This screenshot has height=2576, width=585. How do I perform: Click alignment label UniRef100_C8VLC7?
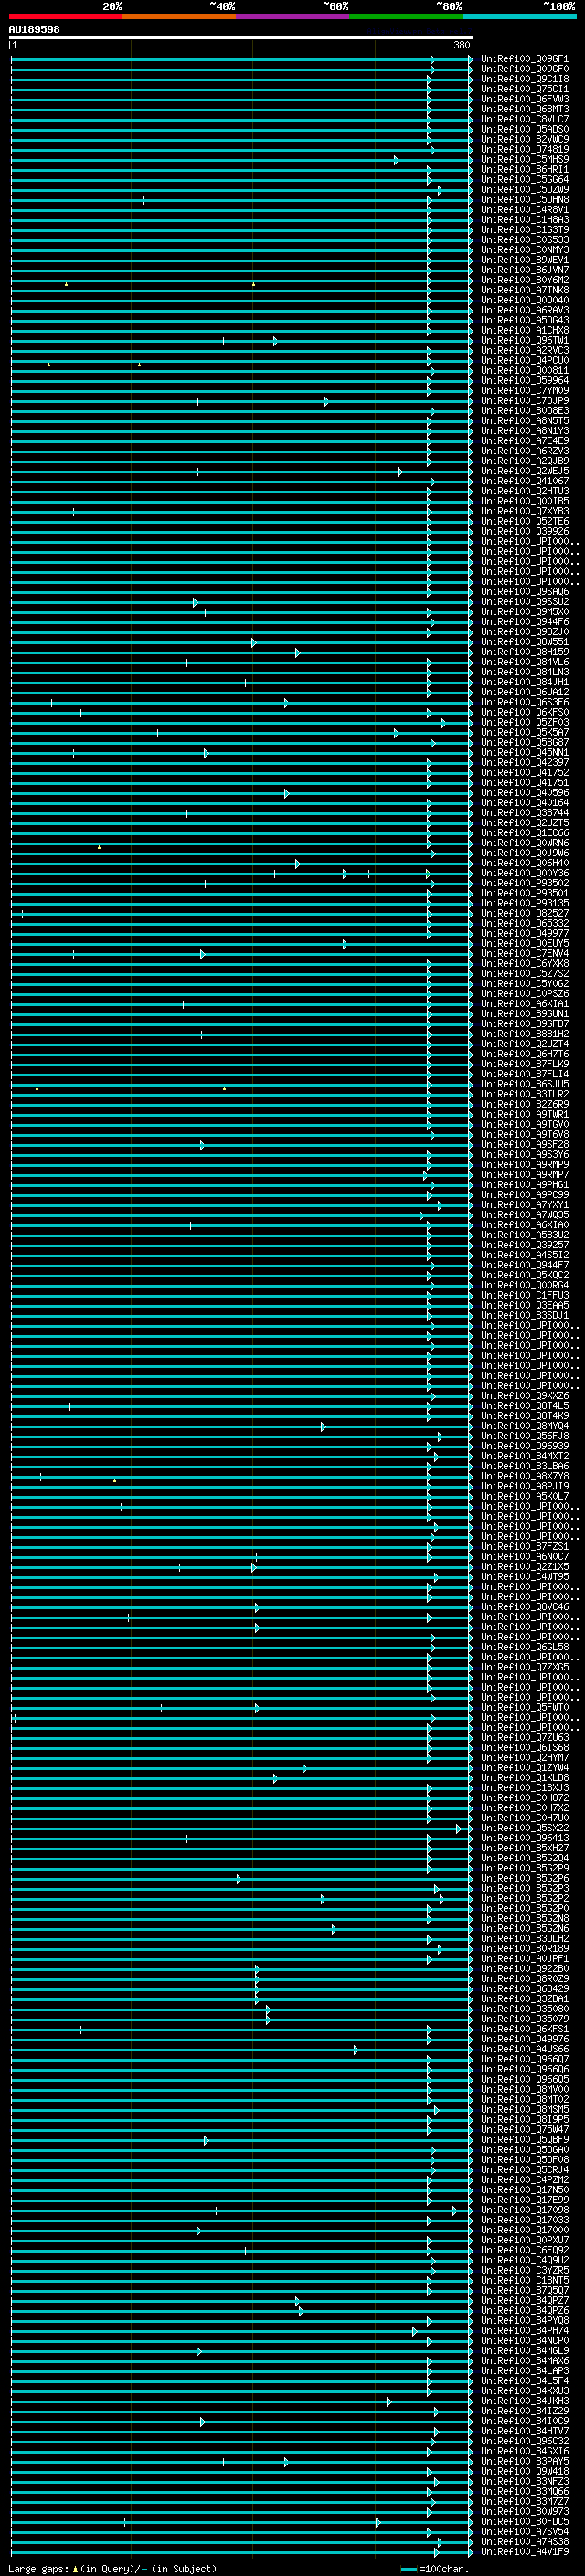[x=525, y=119]
